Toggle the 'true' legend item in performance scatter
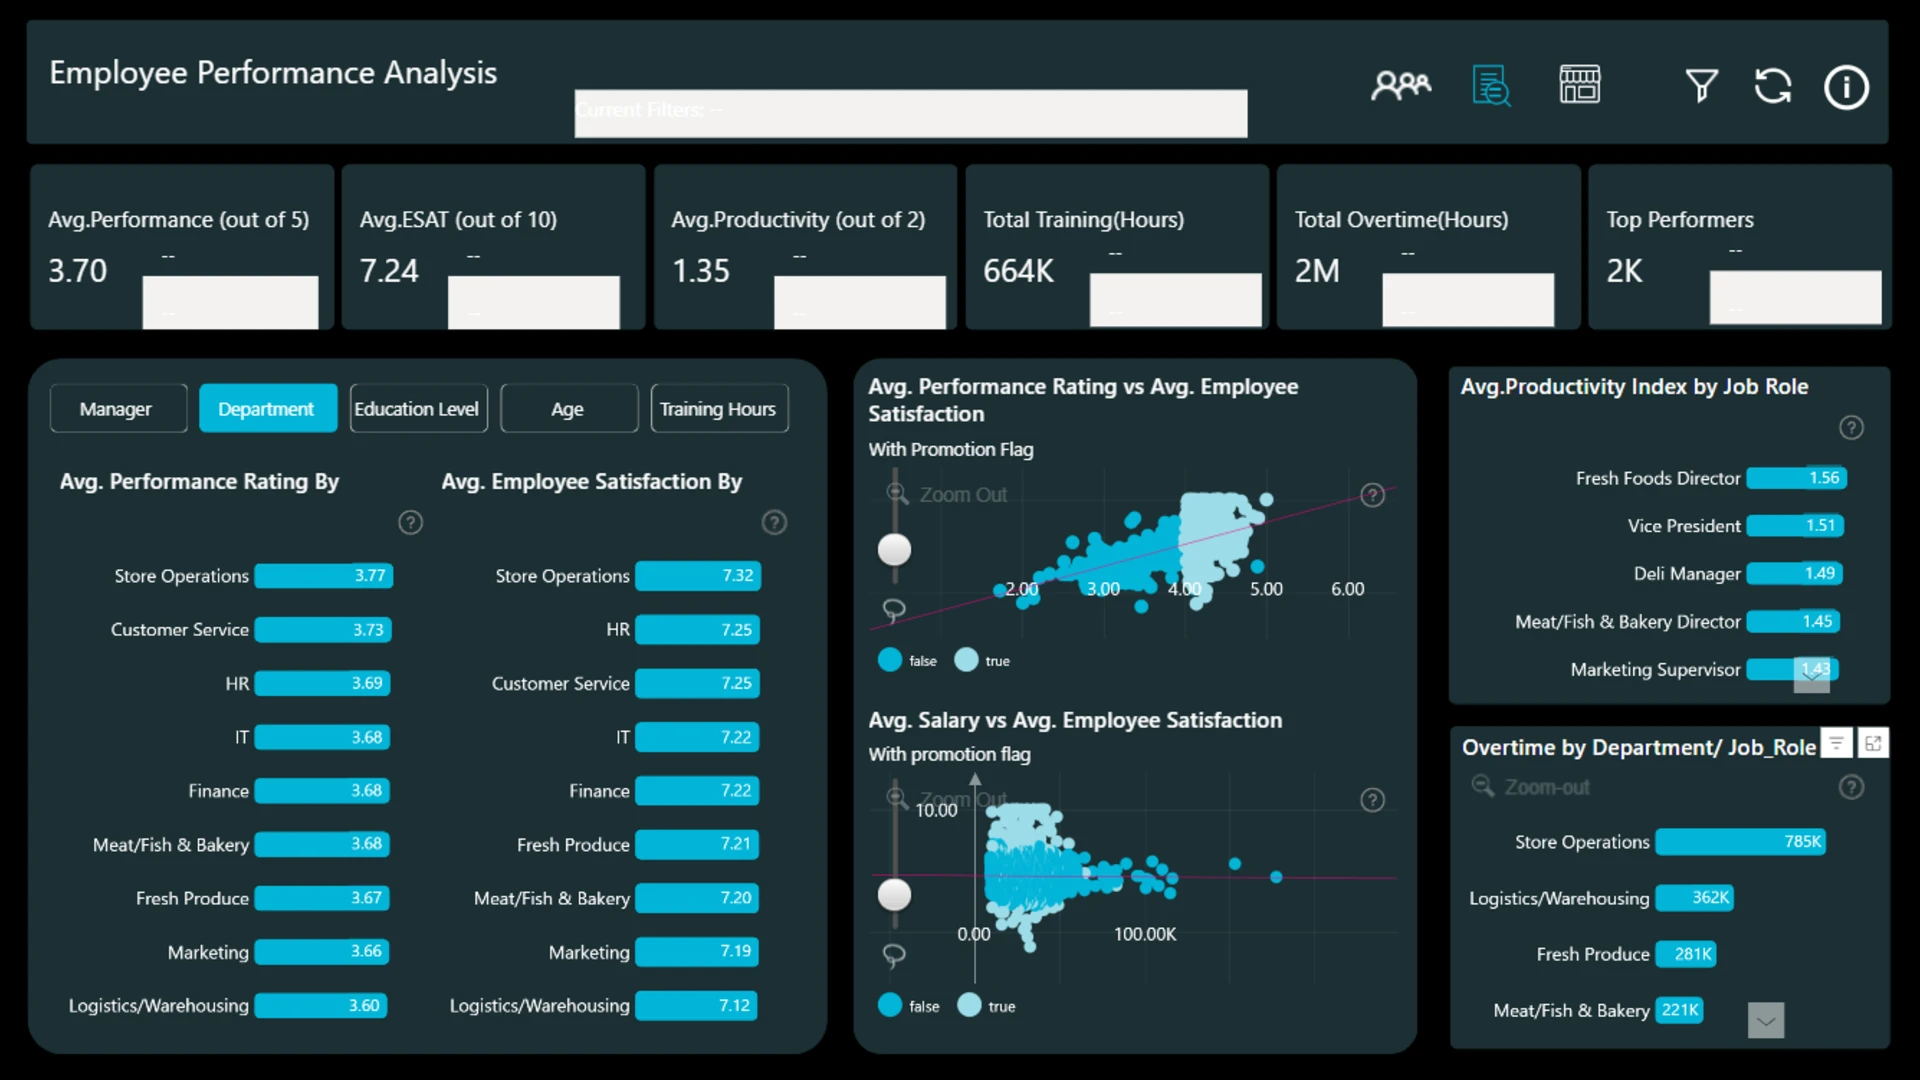Viewport: 1920px width, 1080px height. [x=983, y=660]
